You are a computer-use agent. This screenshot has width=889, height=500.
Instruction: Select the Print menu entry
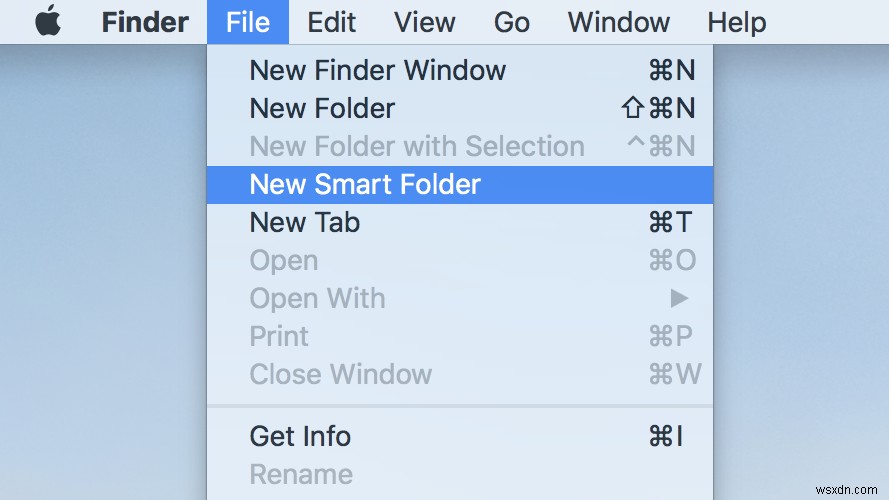pos(279,336)
